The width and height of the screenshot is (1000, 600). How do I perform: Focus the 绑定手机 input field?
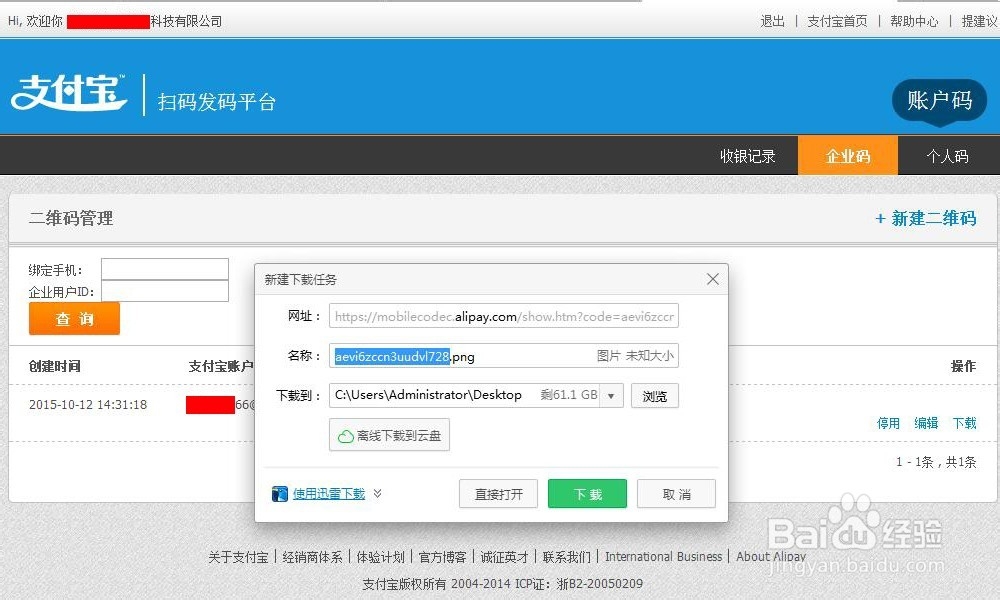click(x=165, y=269)
